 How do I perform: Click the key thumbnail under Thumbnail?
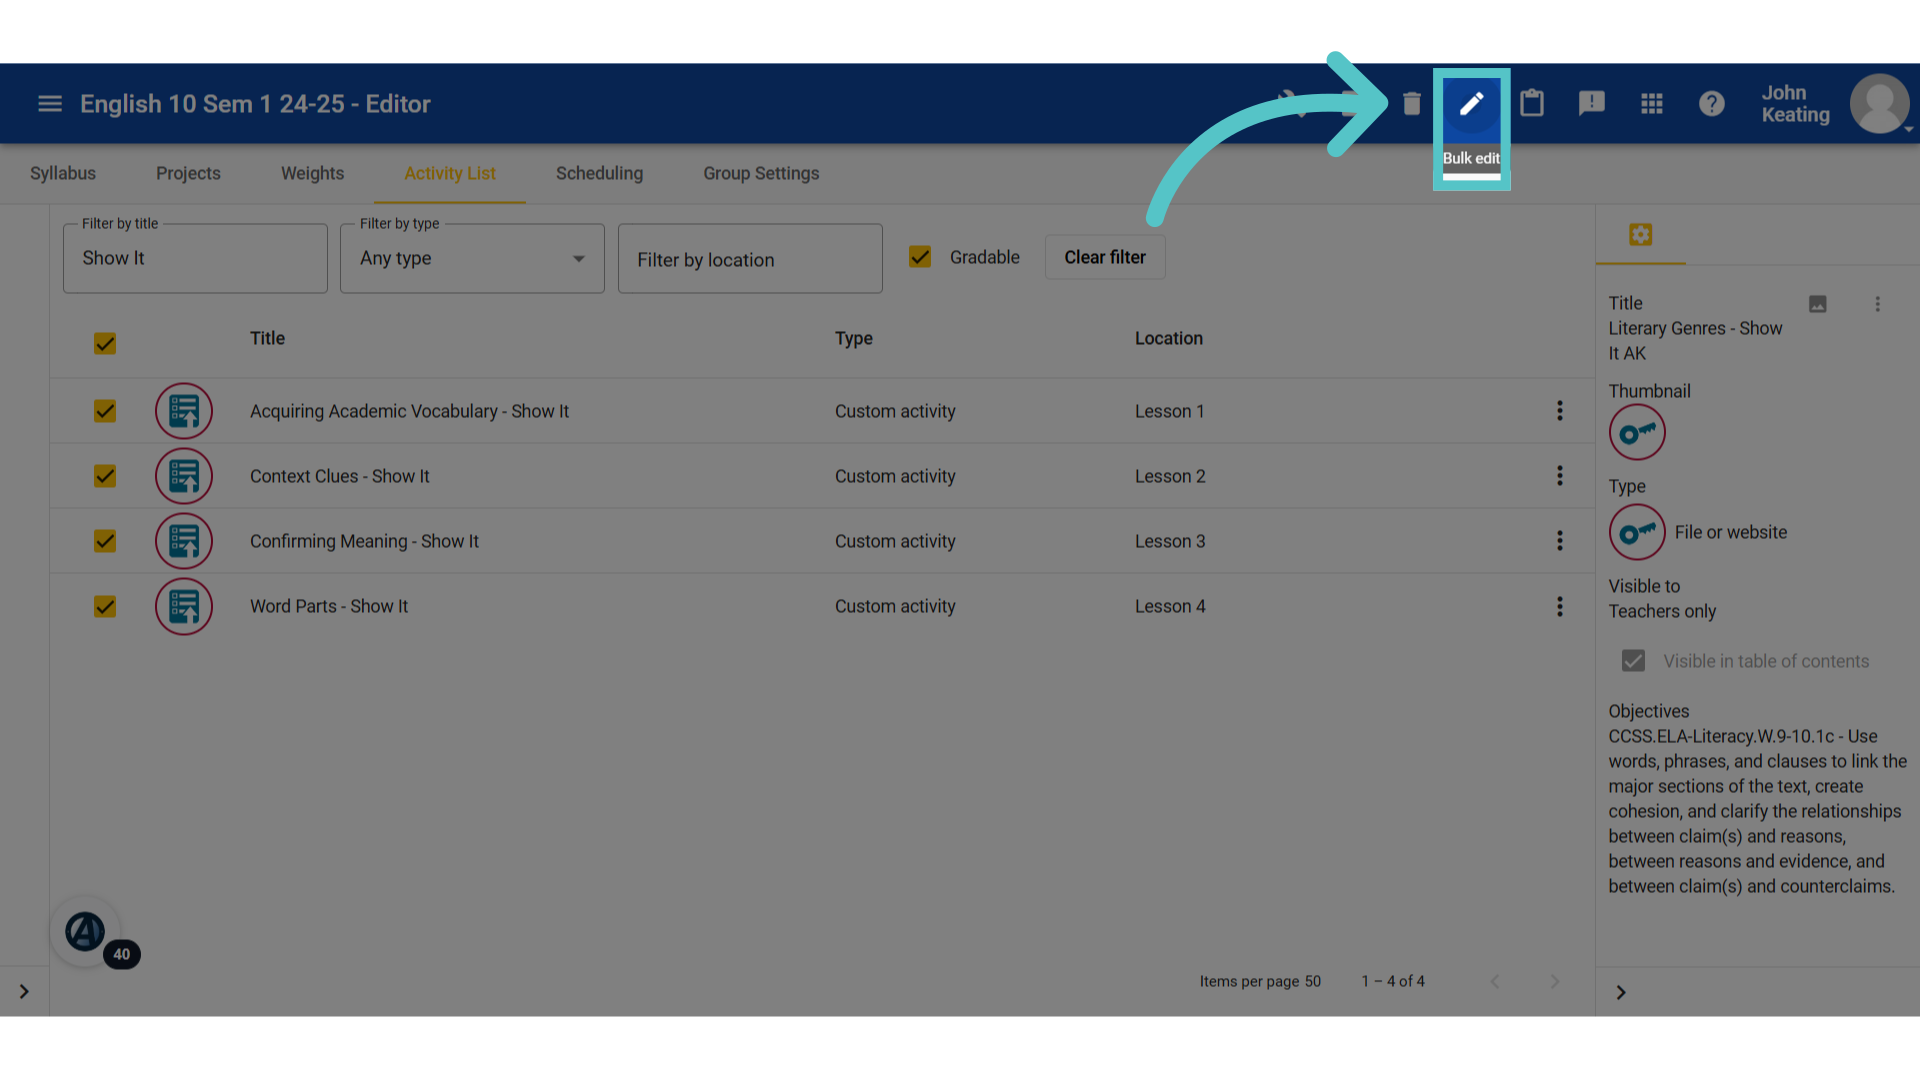click(x=1637, y=433)
